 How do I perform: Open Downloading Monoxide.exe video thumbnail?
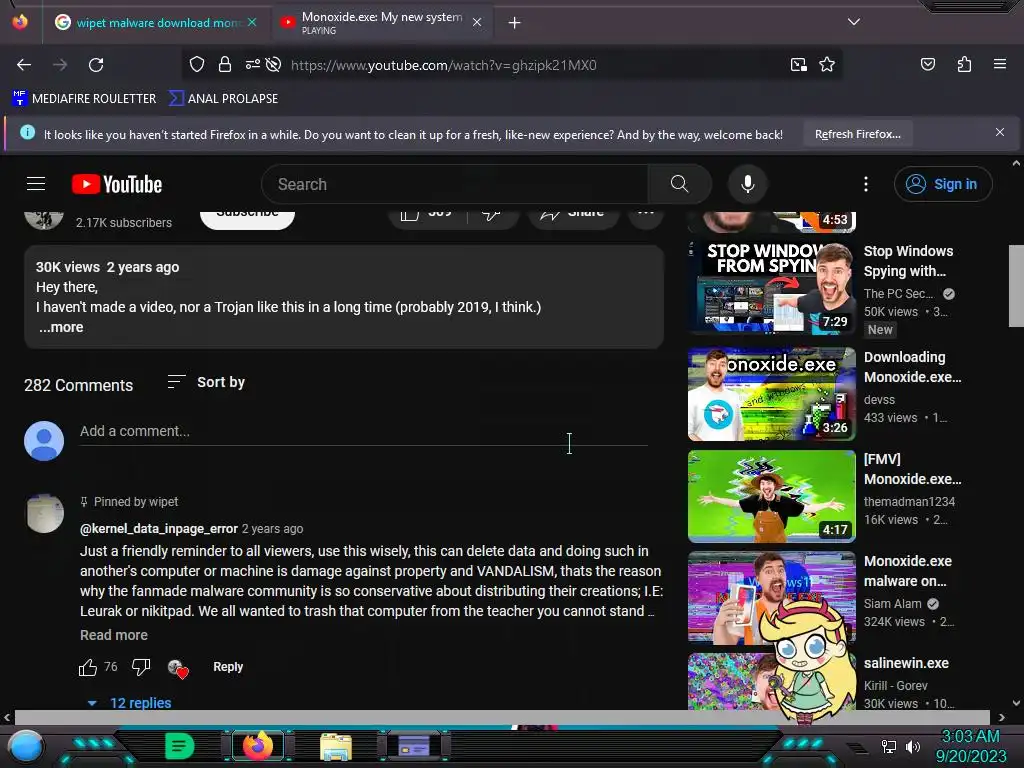pos(771,394)
